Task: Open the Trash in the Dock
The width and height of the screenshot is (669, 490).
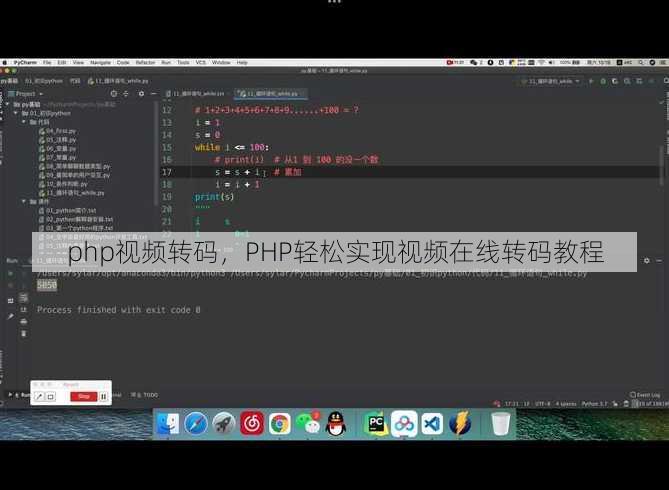Action: [500, 424]
